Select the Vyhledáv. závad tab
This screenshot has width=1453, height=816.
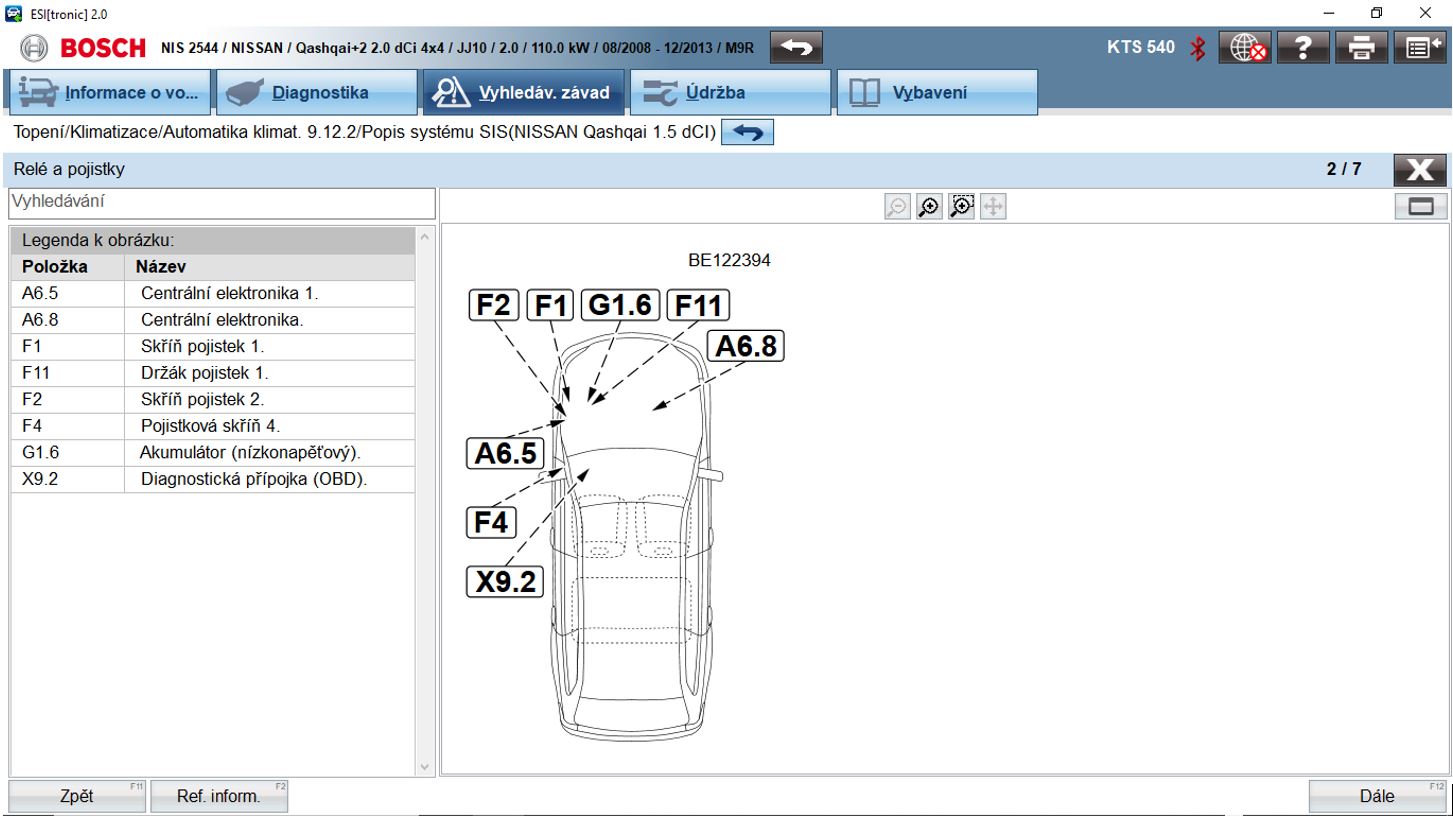pos(523,93)
